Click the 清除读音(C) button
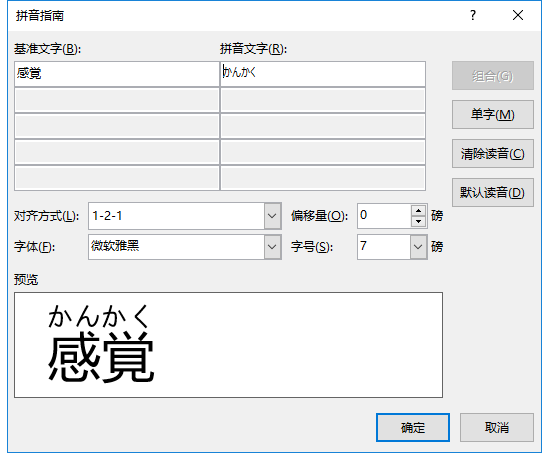The height and width of the screenshot is (460, 549). pyautogui.click(x=493, y=153)
